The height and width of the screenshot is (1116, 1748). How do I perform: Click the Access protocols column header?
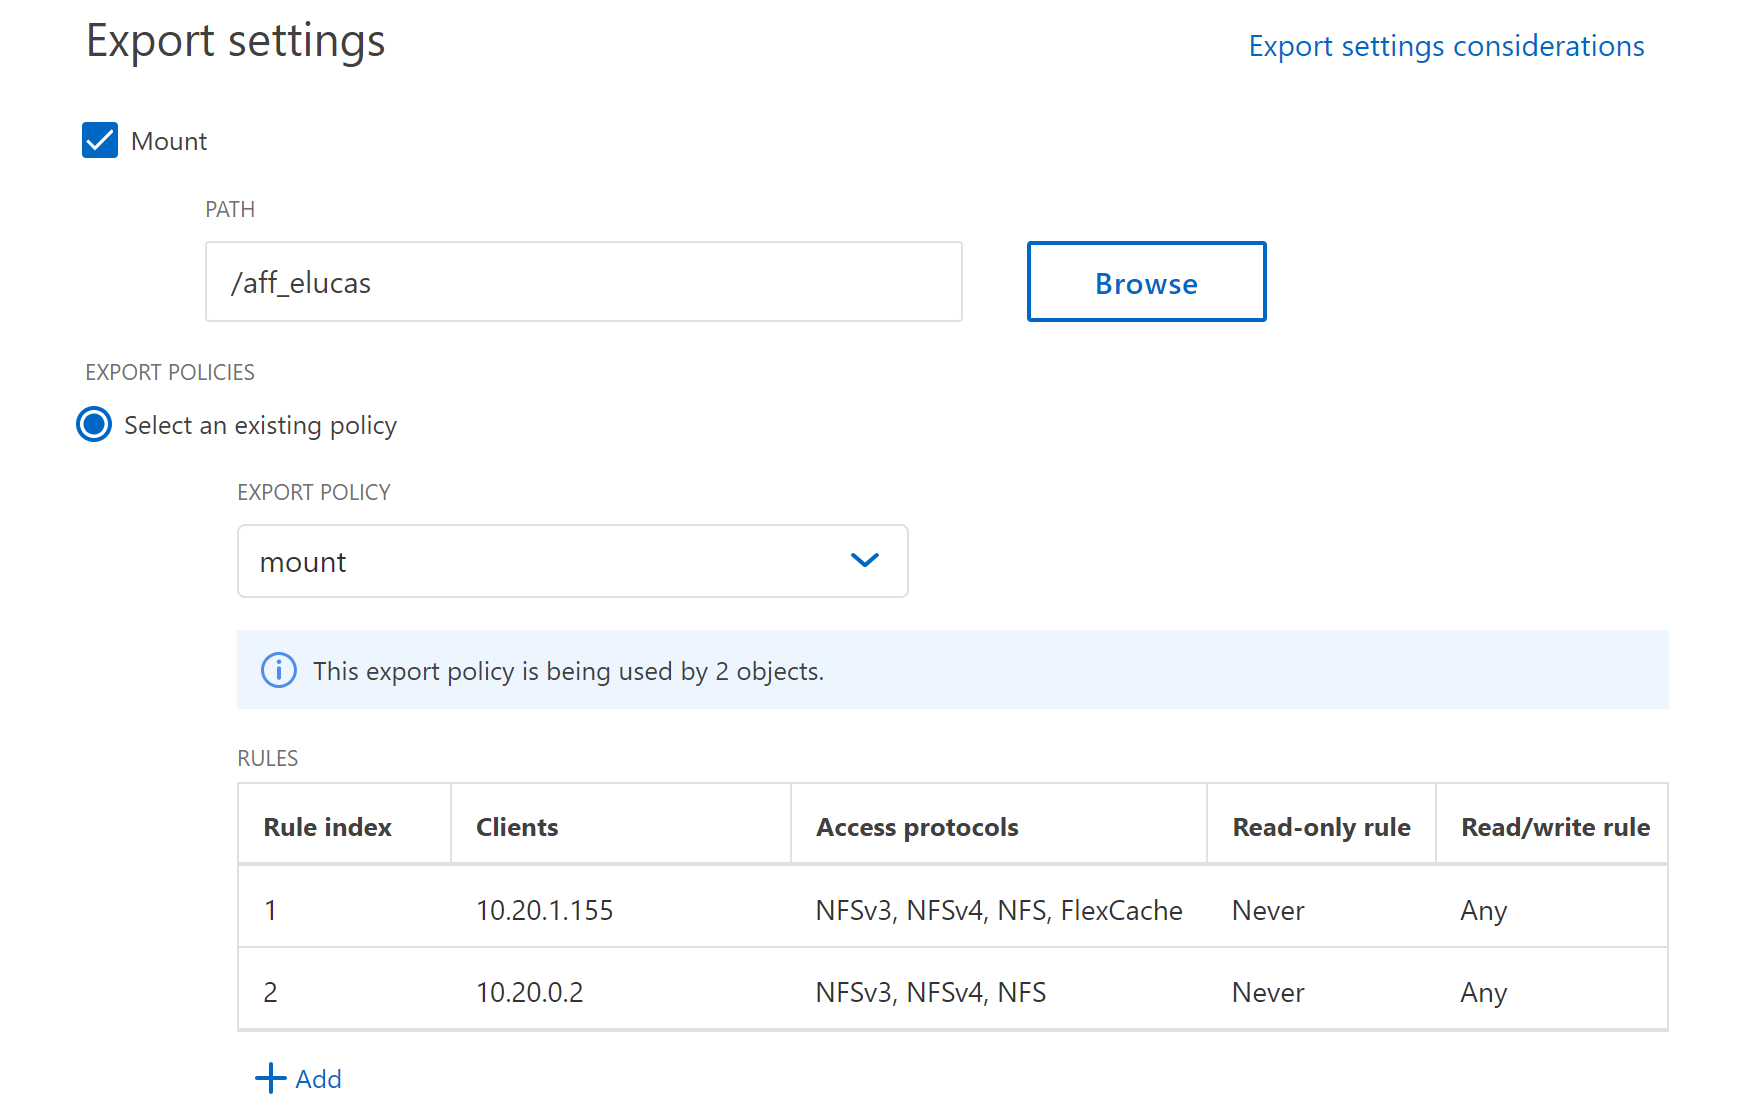click(x=917, y=827)
